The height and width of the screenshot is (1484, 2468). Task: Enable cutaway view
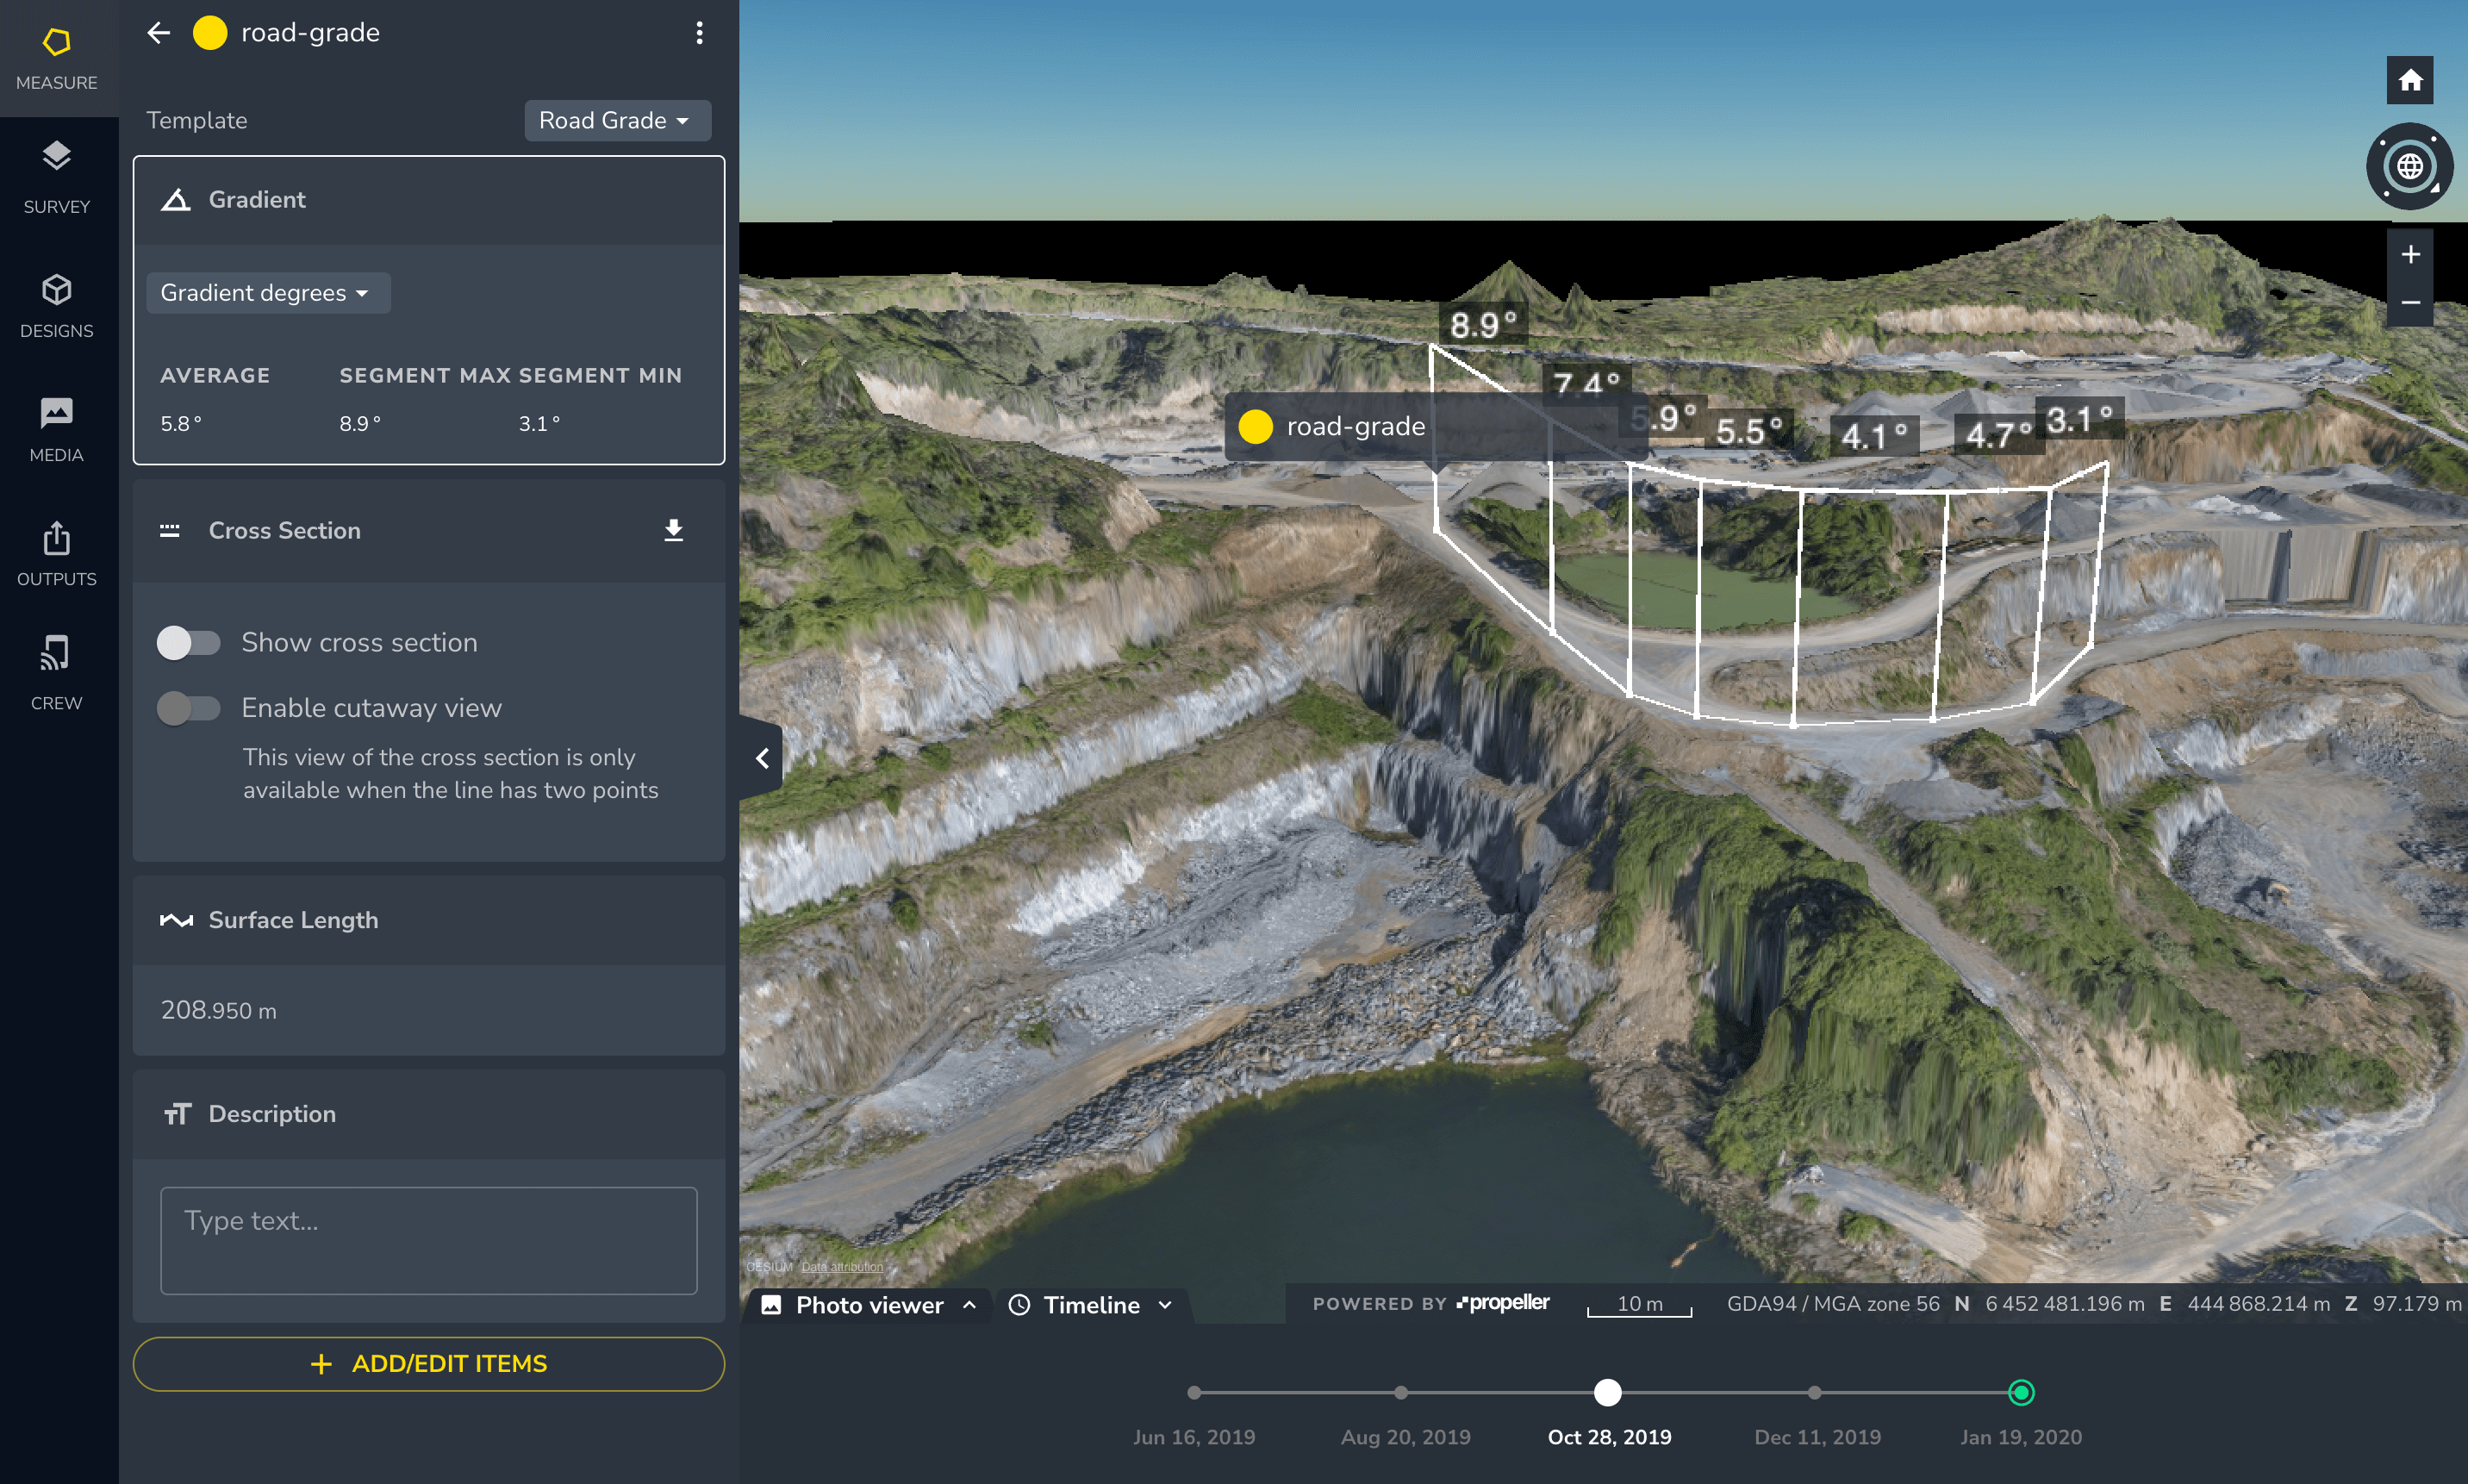coord(190,707)
